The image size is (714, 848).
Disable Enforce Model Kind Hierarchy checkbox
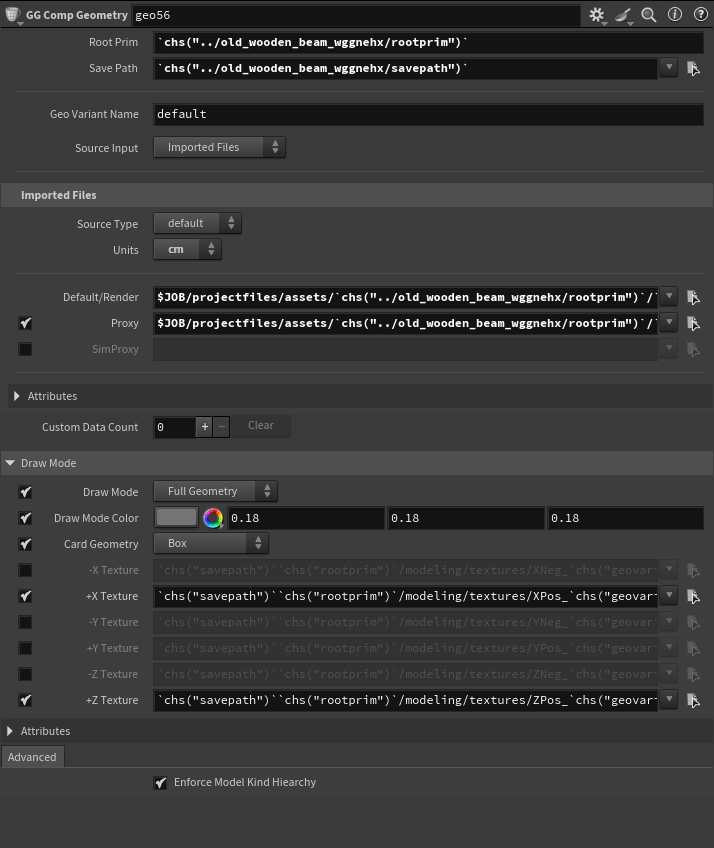(x=160, y=783)
